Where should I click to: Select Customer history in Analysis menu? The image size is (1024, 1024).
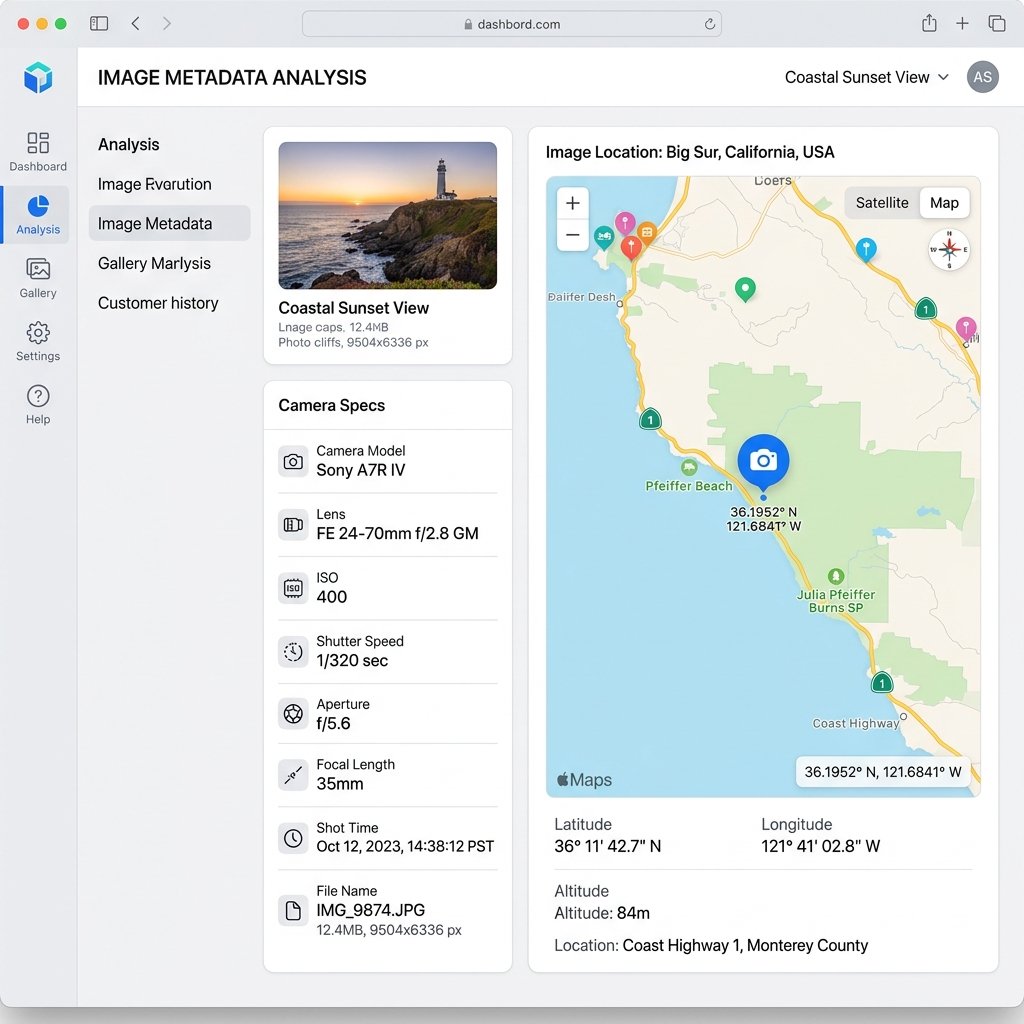158,303
